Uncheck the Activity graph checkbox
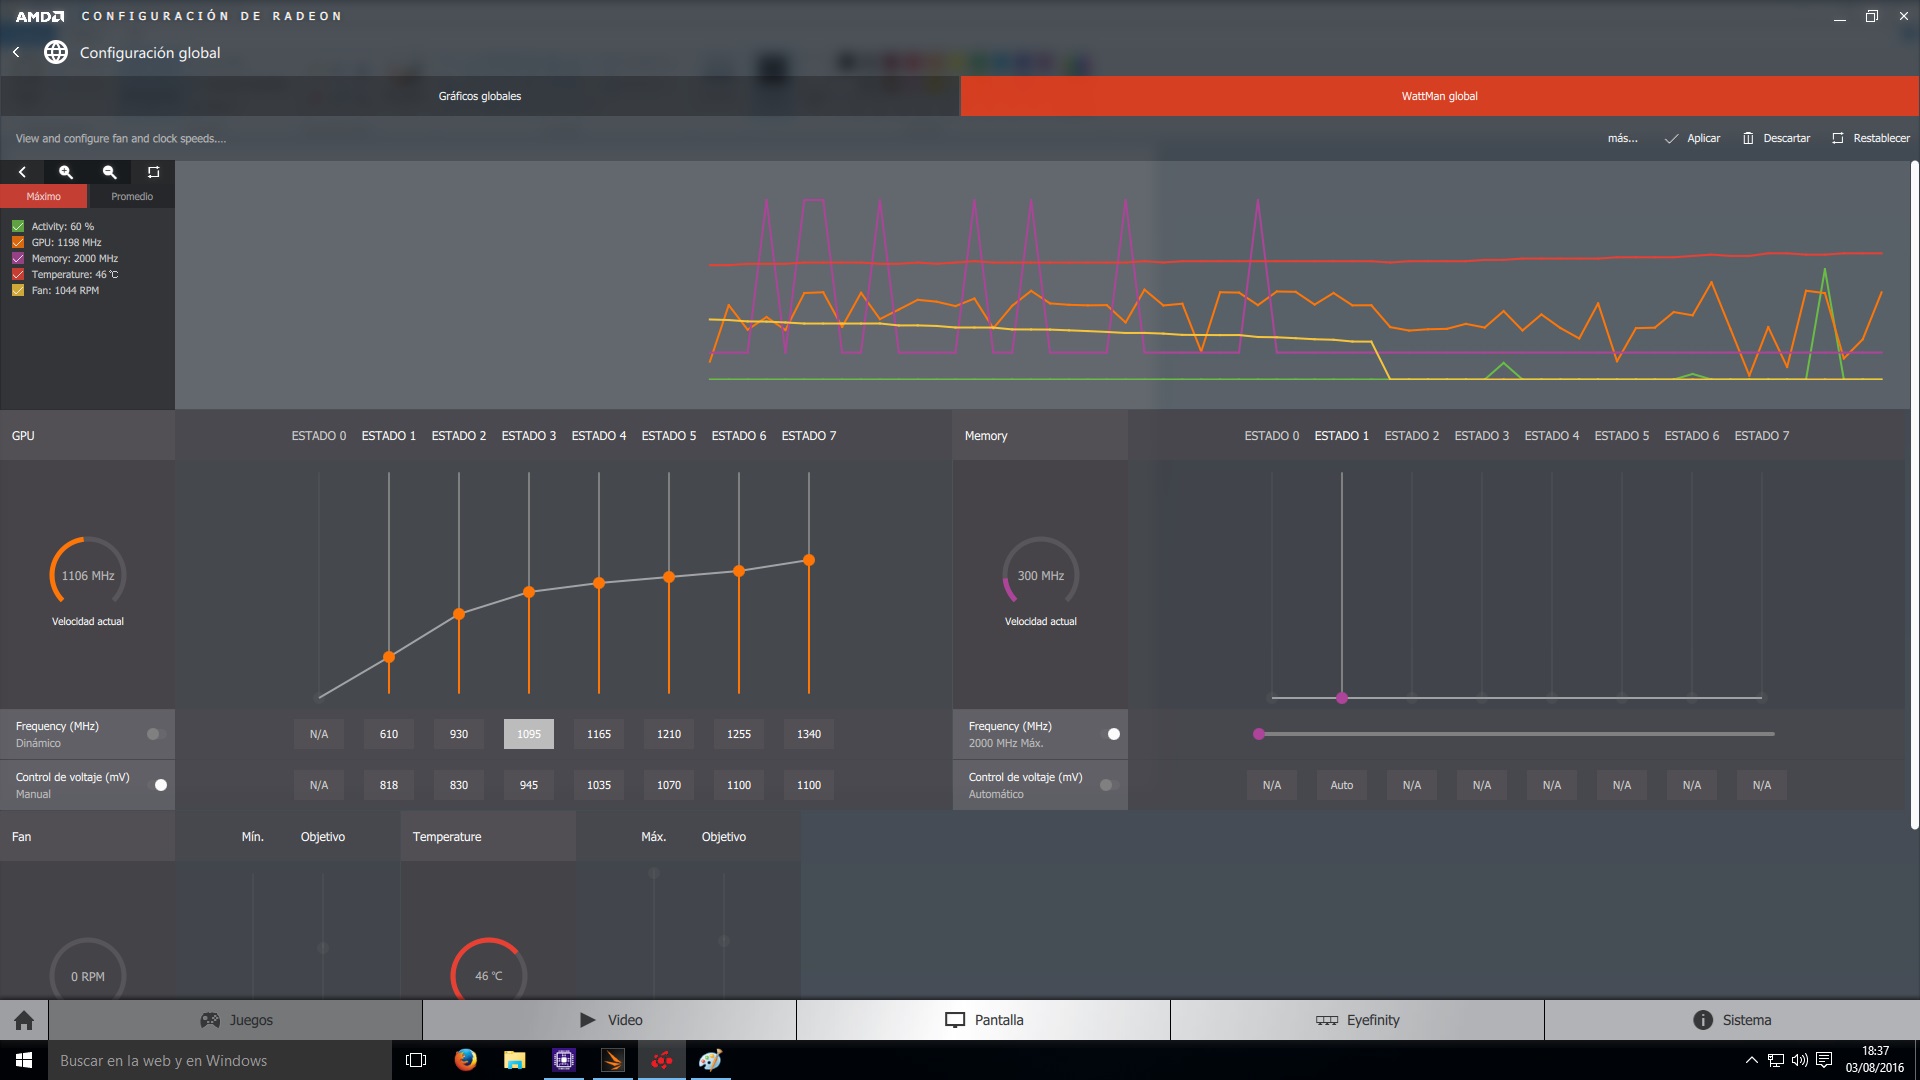The width and height of the screenshot is (1920, 1080). (x=18, y=226)
